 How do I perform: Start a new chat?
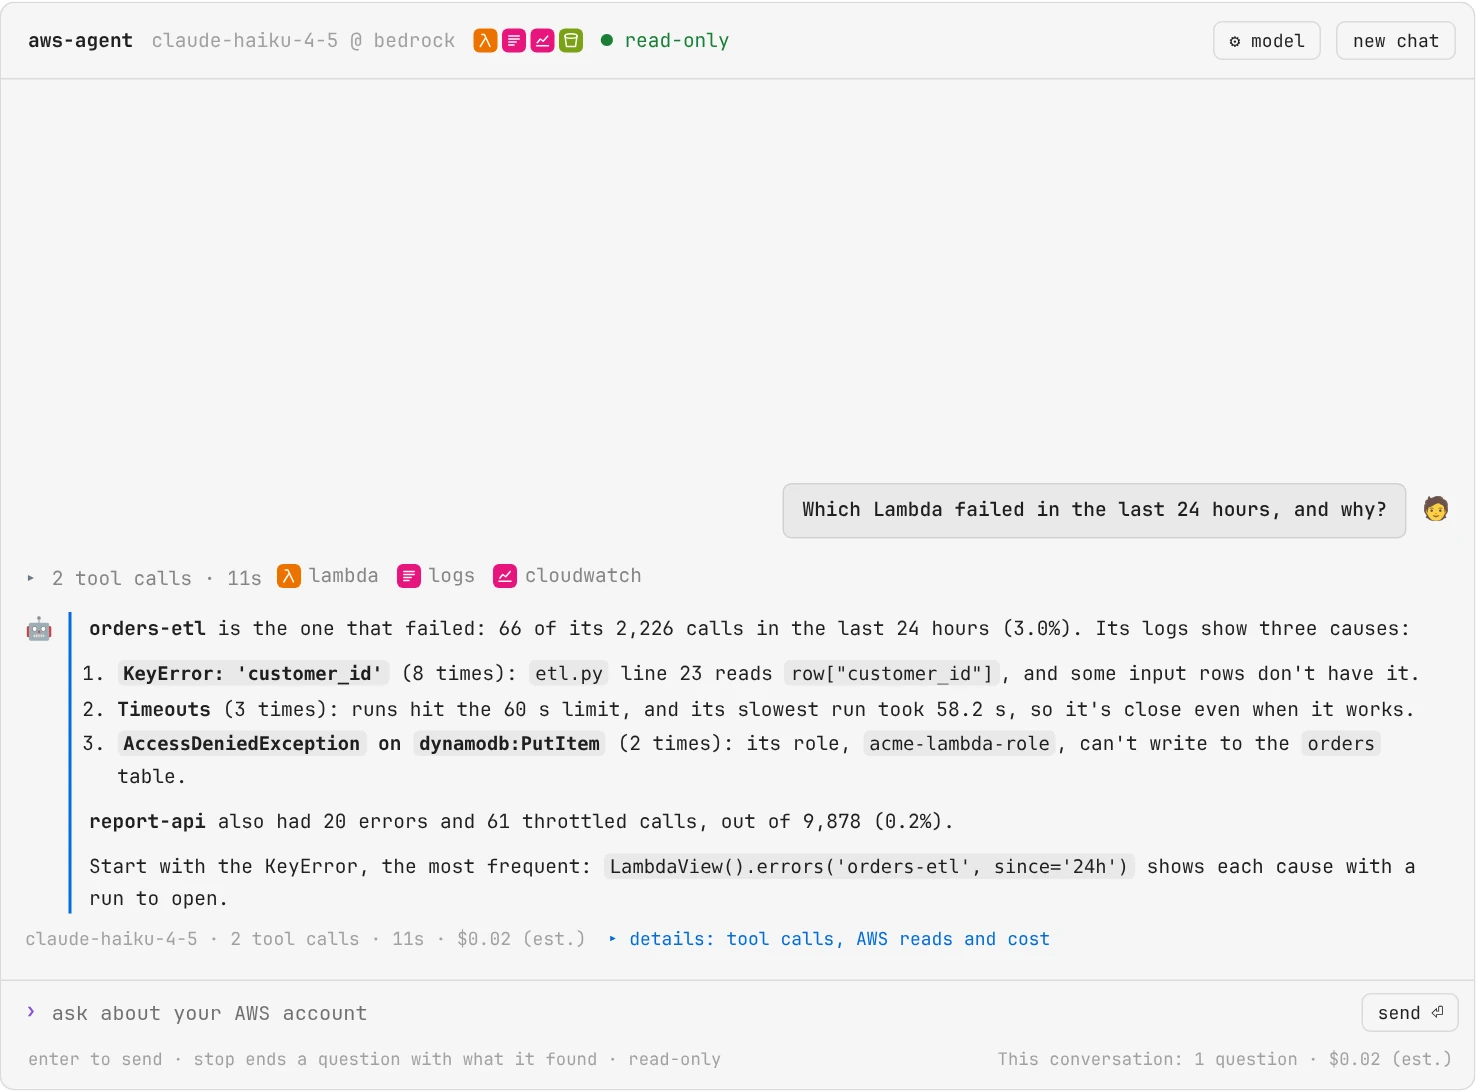tap(1395, 41)
